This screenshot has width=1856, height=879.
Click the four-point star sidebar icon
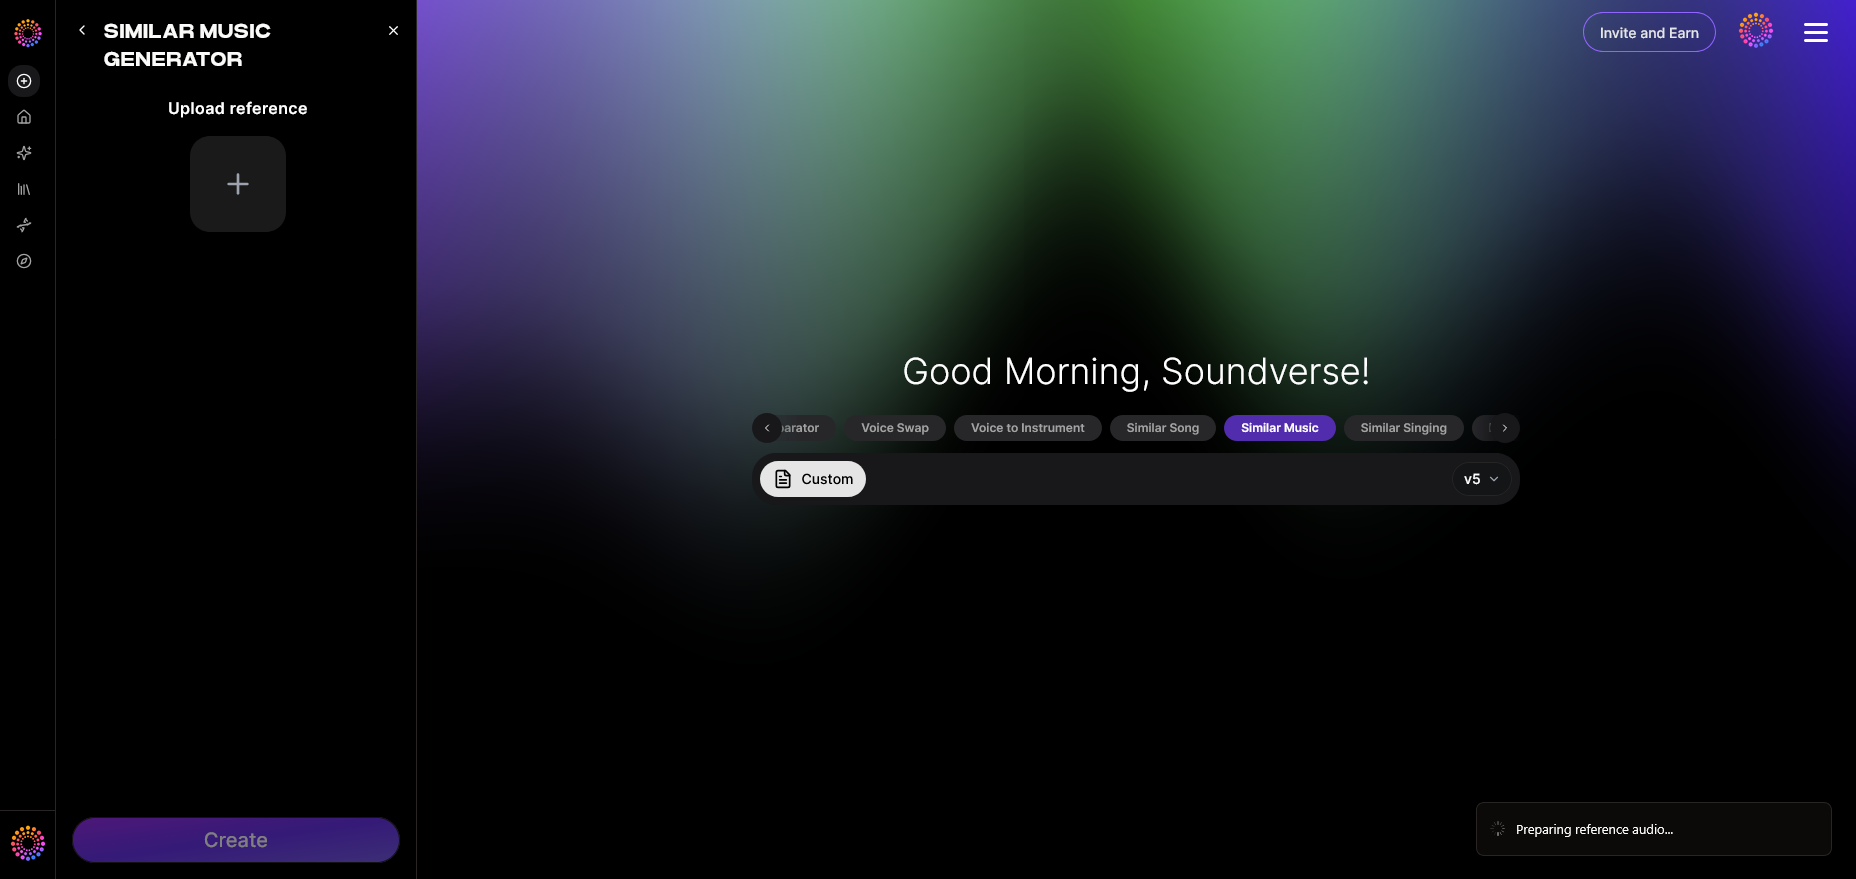[x=24, y=225]
